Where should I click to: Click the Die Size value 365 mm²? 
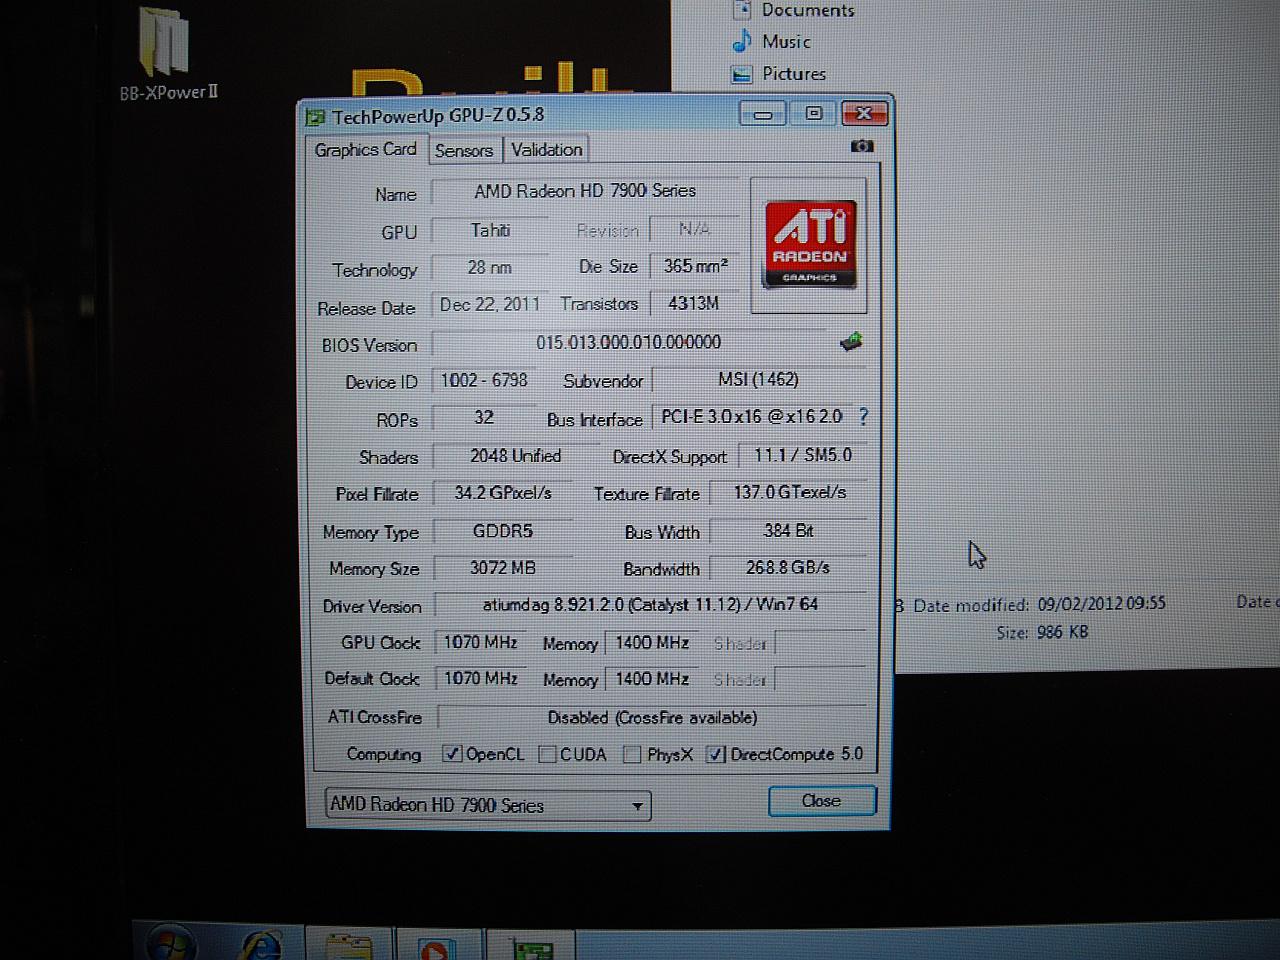click(x=695, y=267)
